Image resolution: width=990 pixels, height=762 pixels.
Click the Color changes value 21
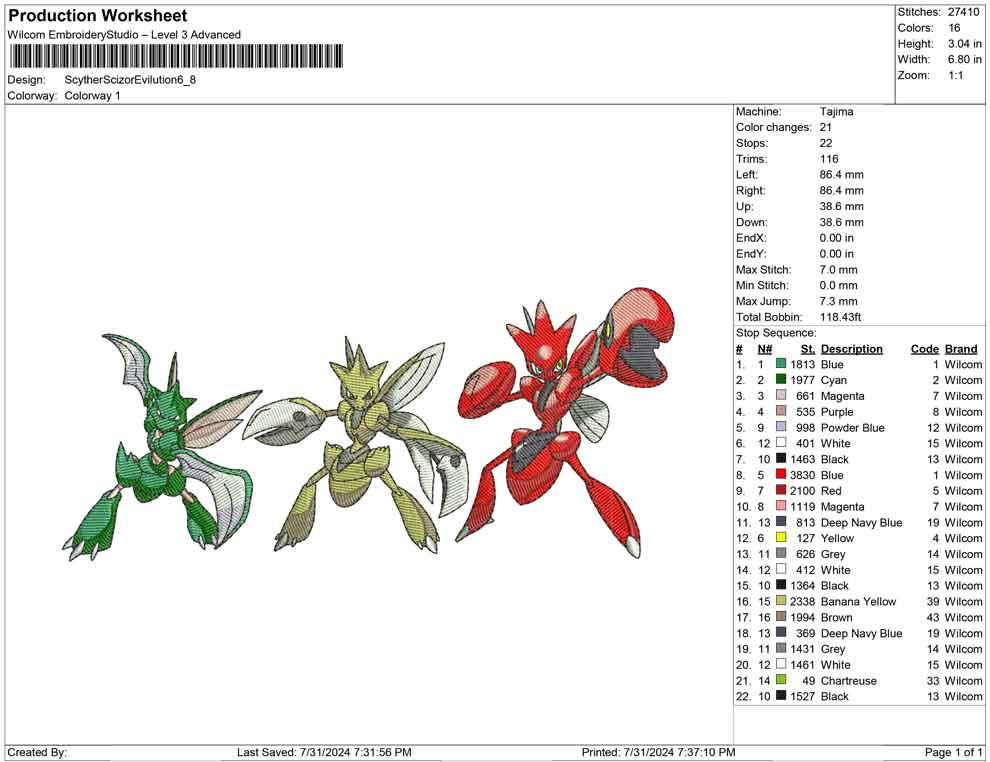point(826,128)
